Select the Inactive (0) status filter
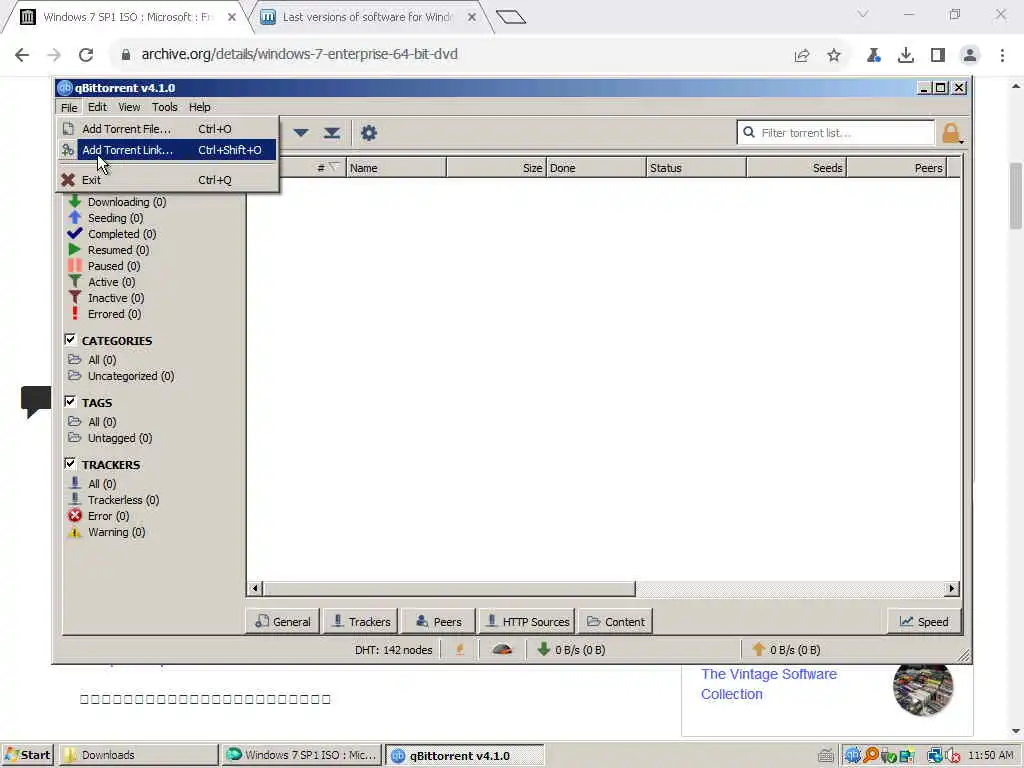This screenshot has width=1024, height=768. (116, 298)
